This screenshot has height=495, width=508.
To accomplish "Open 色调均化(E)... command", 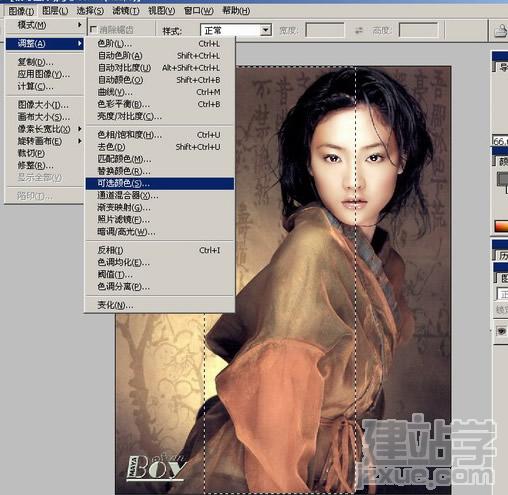I will click(x=160, y=263).
